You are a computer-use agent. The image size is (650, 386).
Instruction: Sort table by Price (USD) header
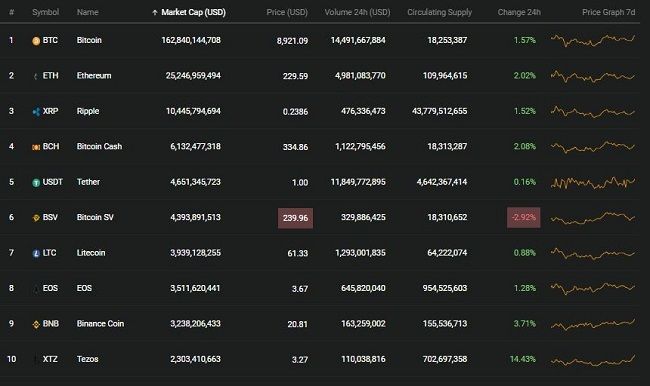[x=287, y=12]
